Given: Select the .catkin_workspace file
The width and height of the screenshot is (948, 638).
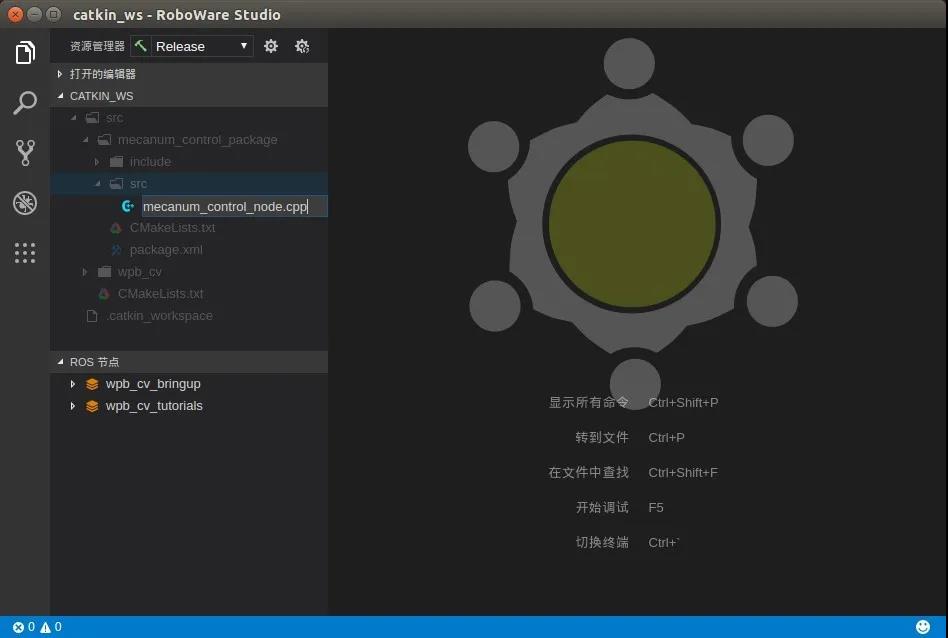Looking at the screenshot, I should 159,316.
